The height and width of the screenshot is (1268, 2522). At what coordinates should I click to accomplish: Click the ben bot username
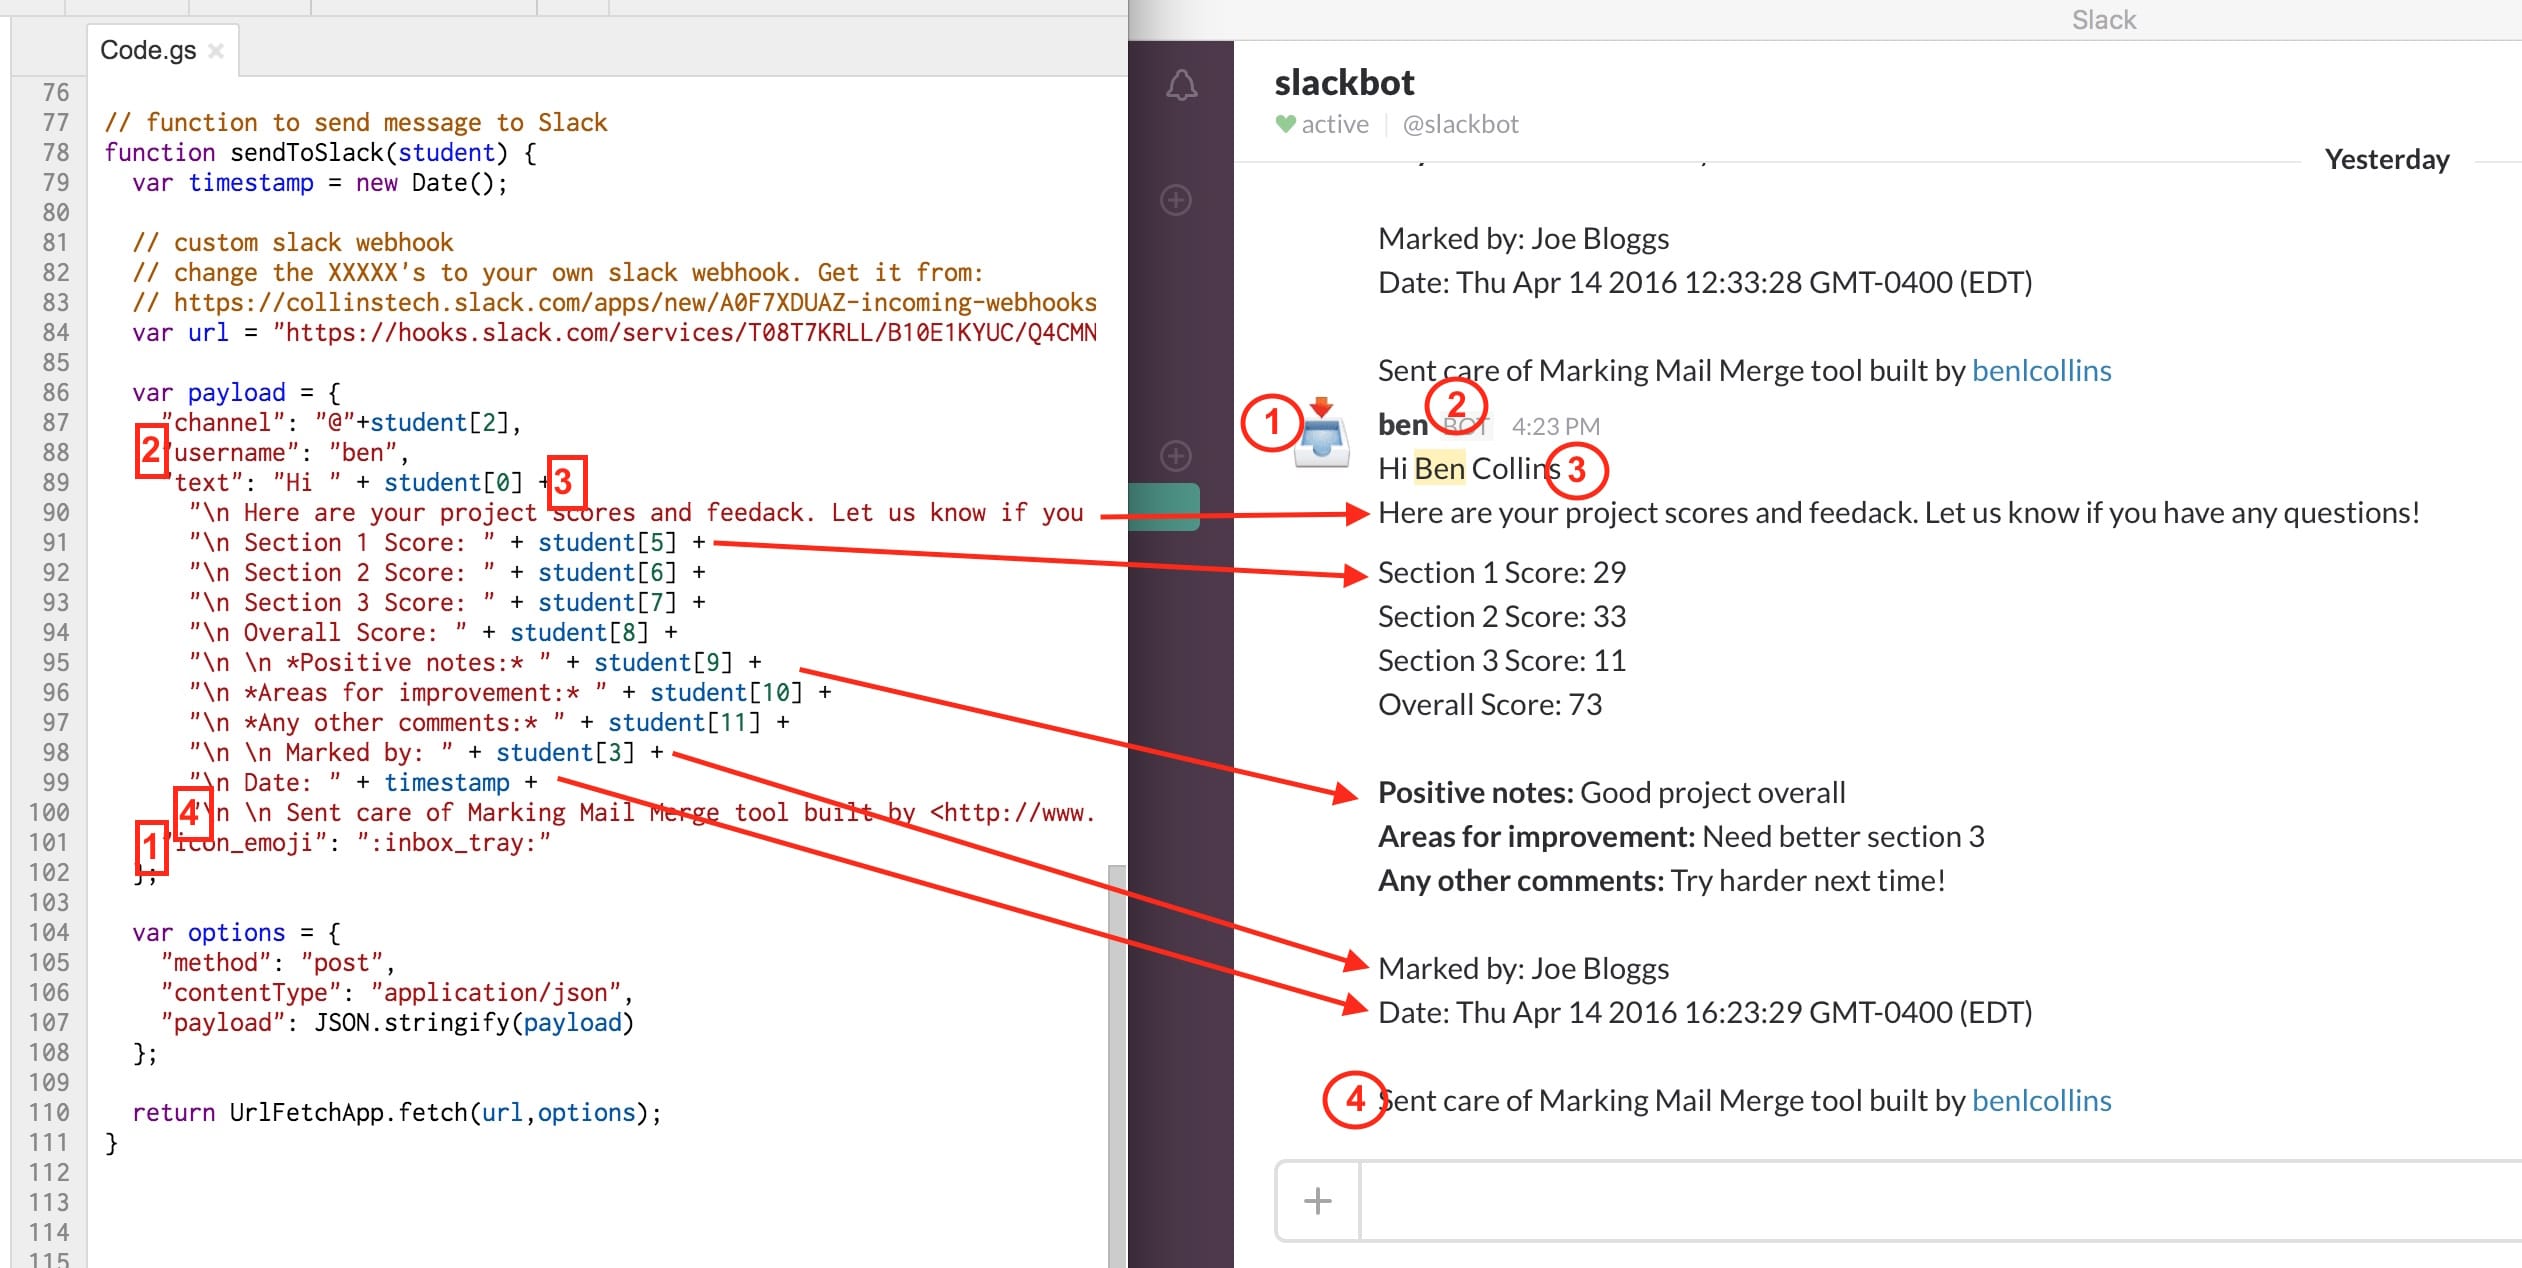pos(1402,425)
